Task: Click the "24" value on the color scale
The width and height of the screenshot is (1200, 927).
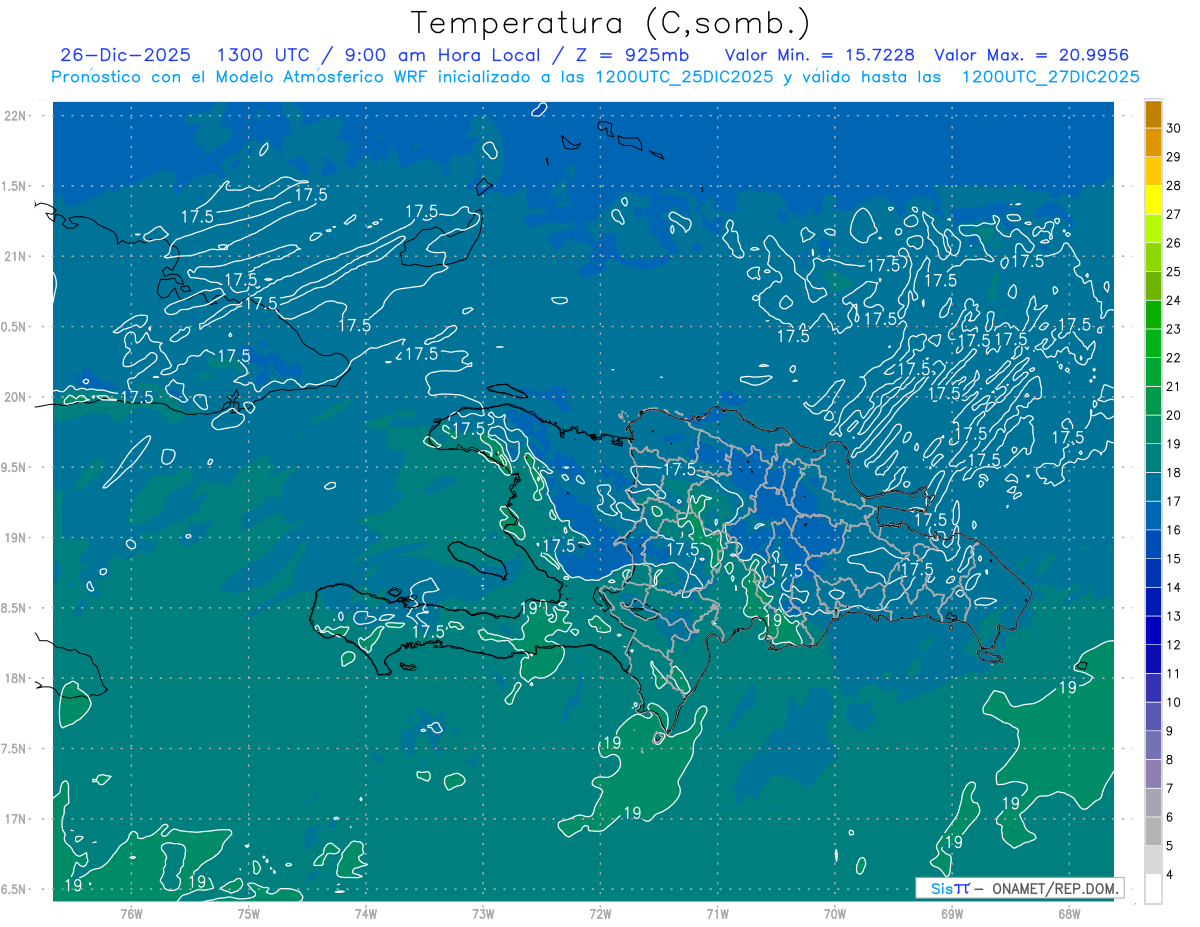Action: point(1174,300)
